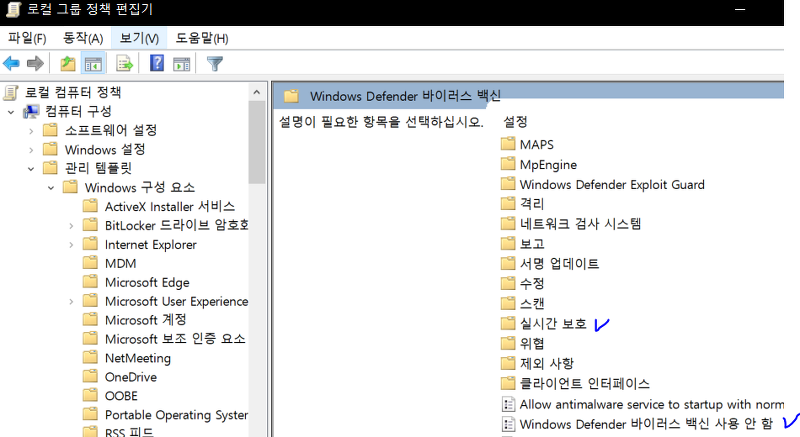This screenshot has width=800, height=437.
Task: Click the 설정 column header
Action: (x=515, y=122)
